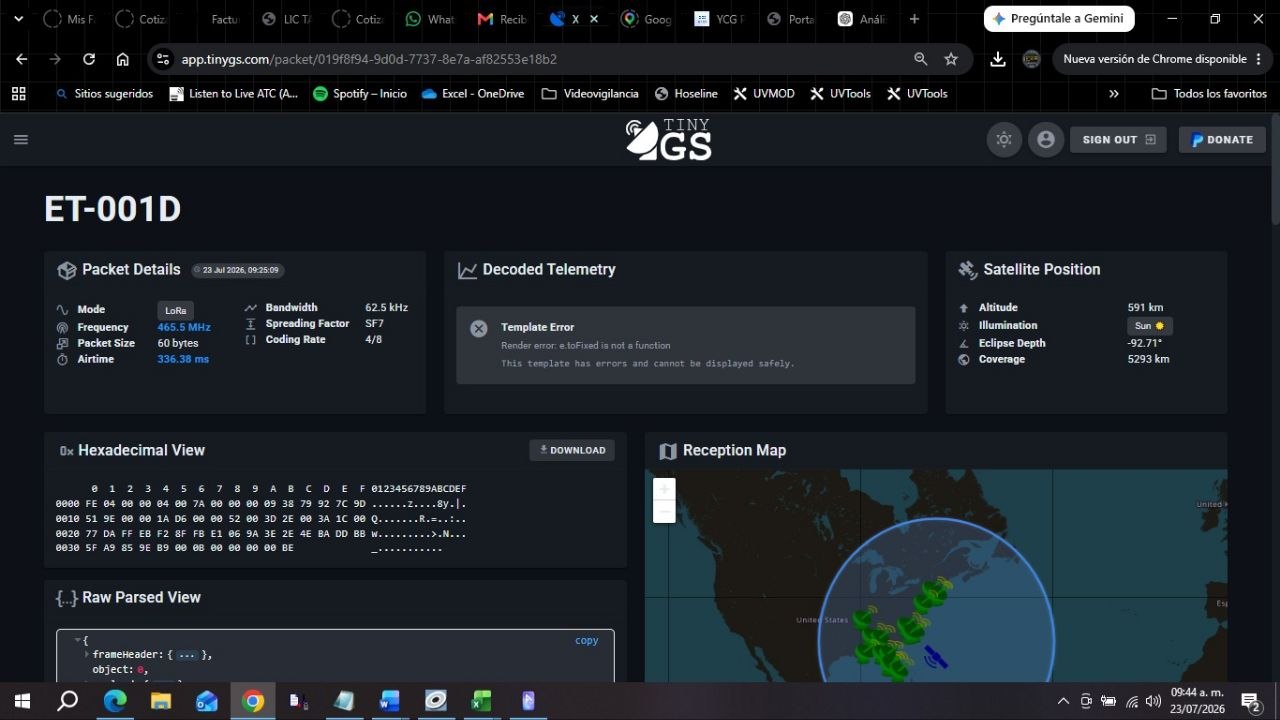Click the blue satellite icon on map
The image size is (1280, 720).
(936, 657)
